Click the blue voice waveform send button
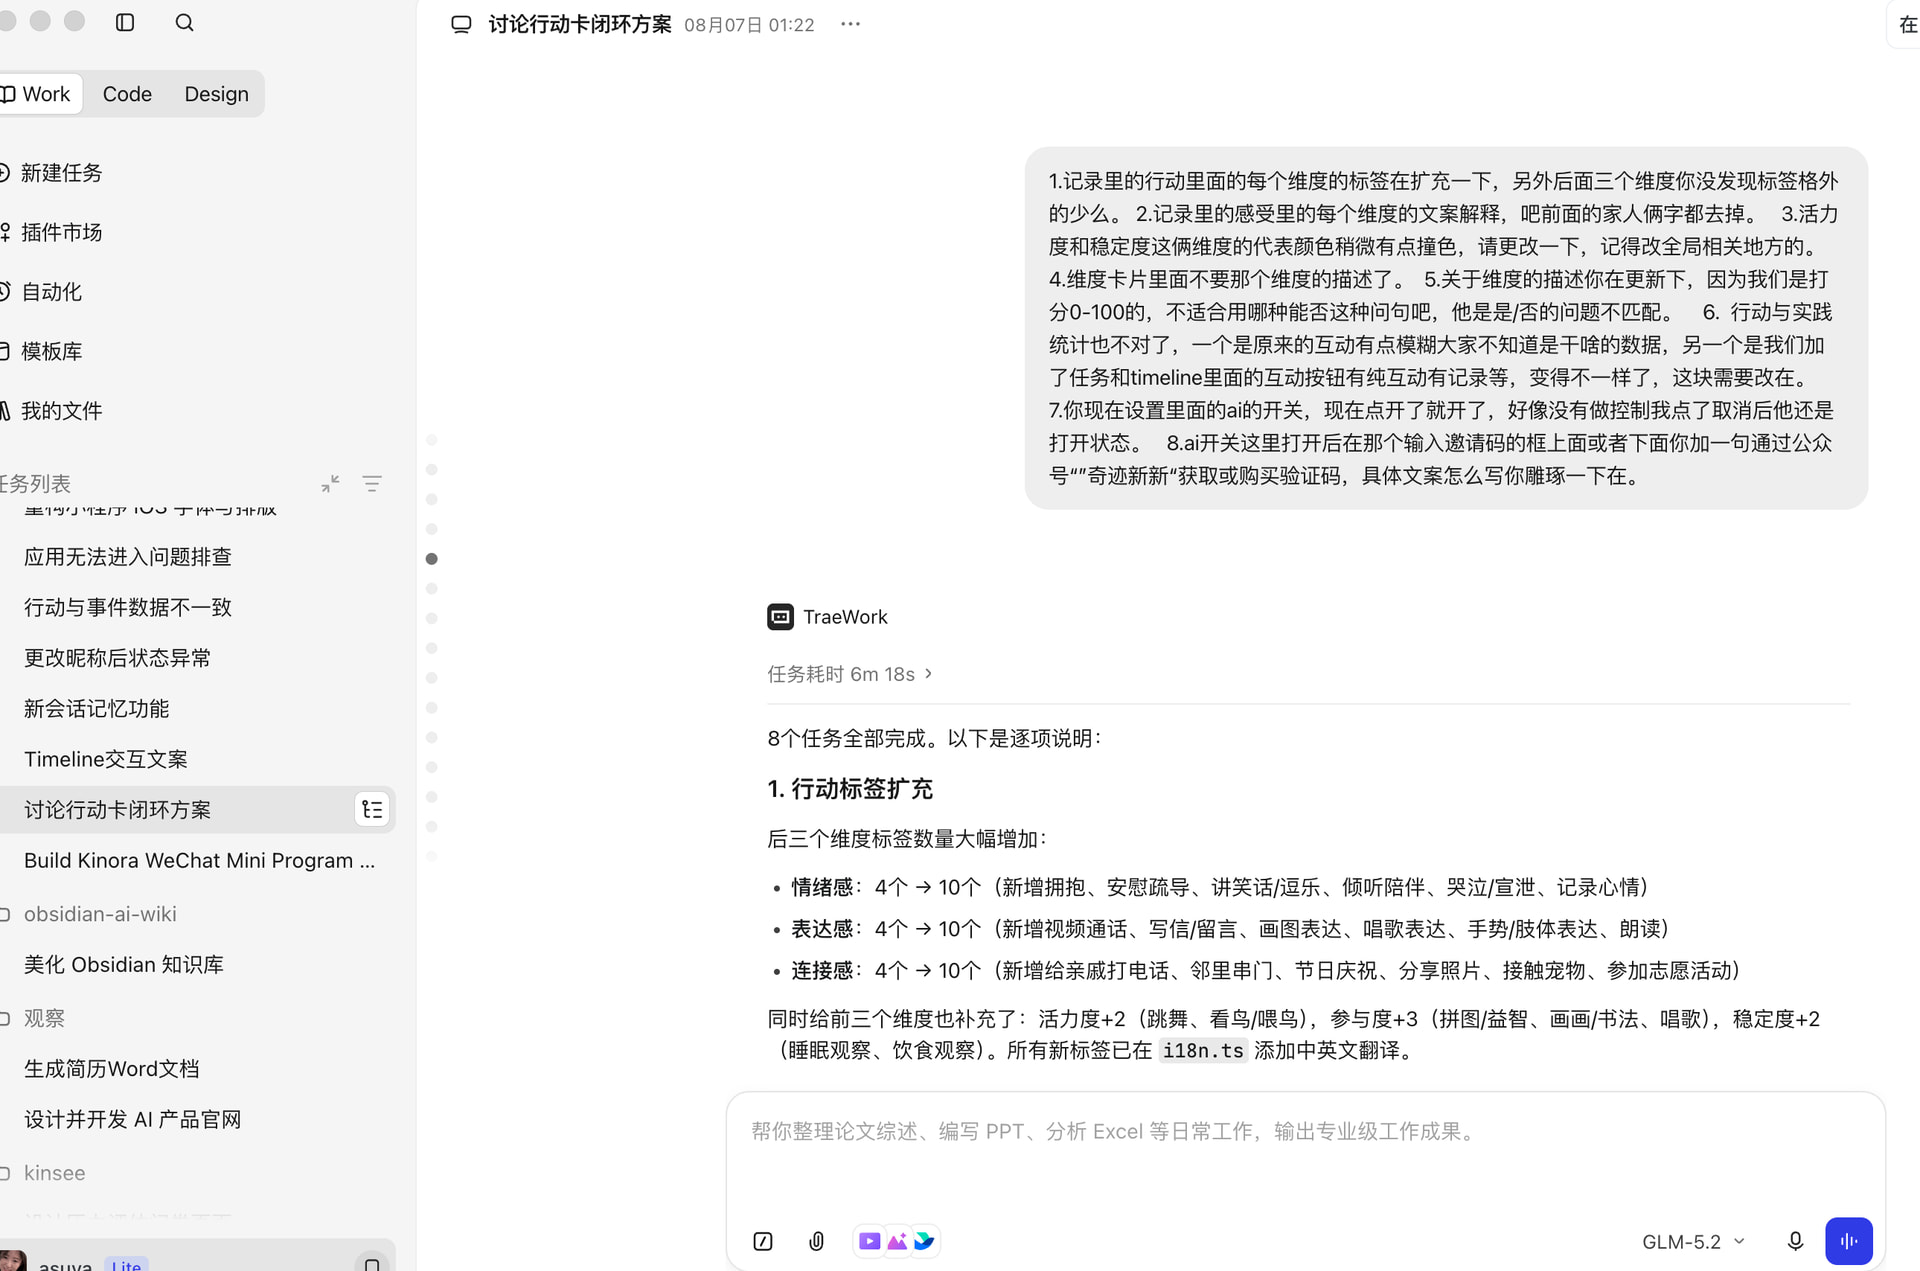The width and height of the screenshot is (1920, 1271). pyautogui.click(x=1848, y=1241)
